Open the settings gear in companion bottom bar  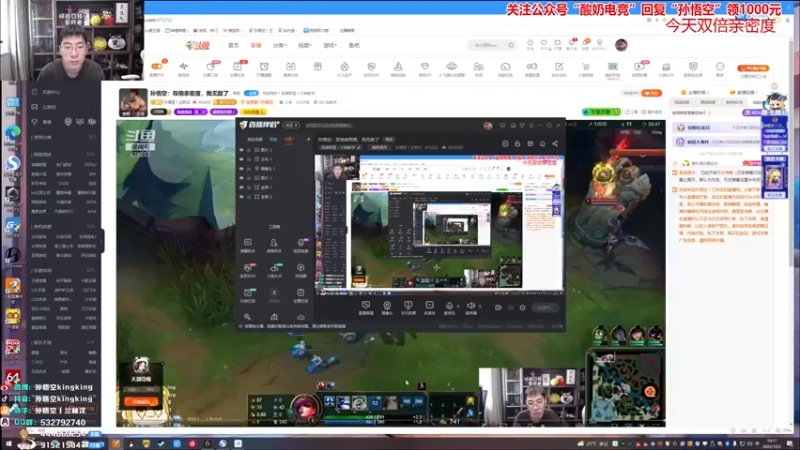(x=522, y=308)
